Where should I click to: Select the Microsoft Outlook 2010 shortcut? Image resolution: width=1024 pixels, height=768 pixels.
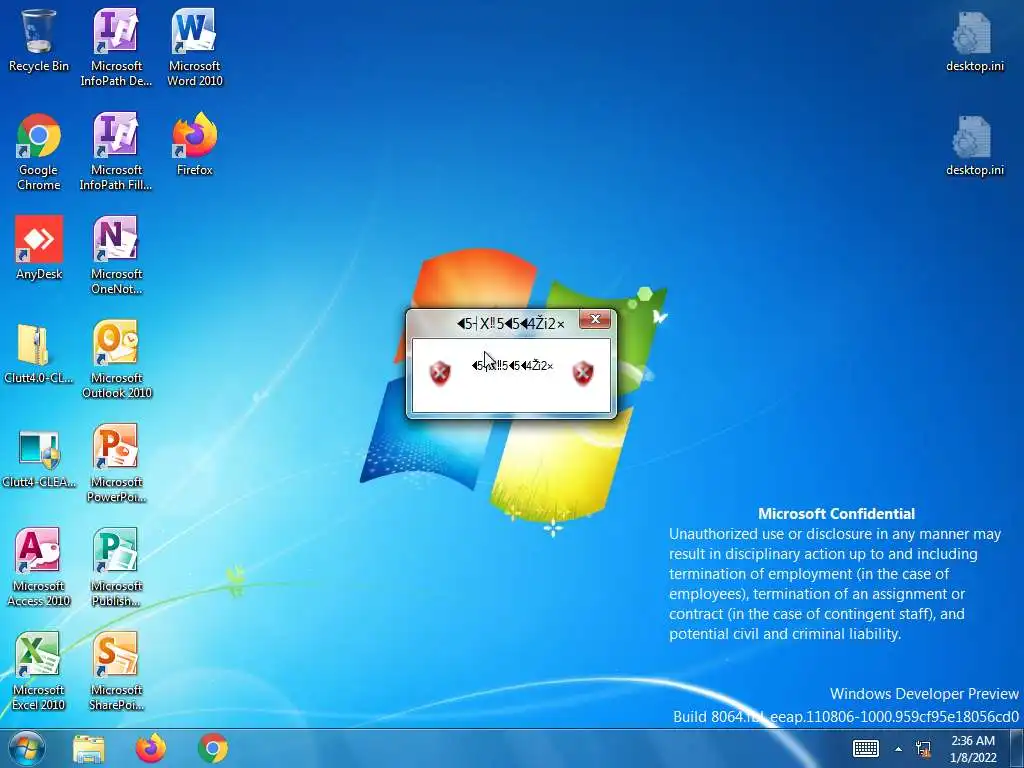click(116, 359)
